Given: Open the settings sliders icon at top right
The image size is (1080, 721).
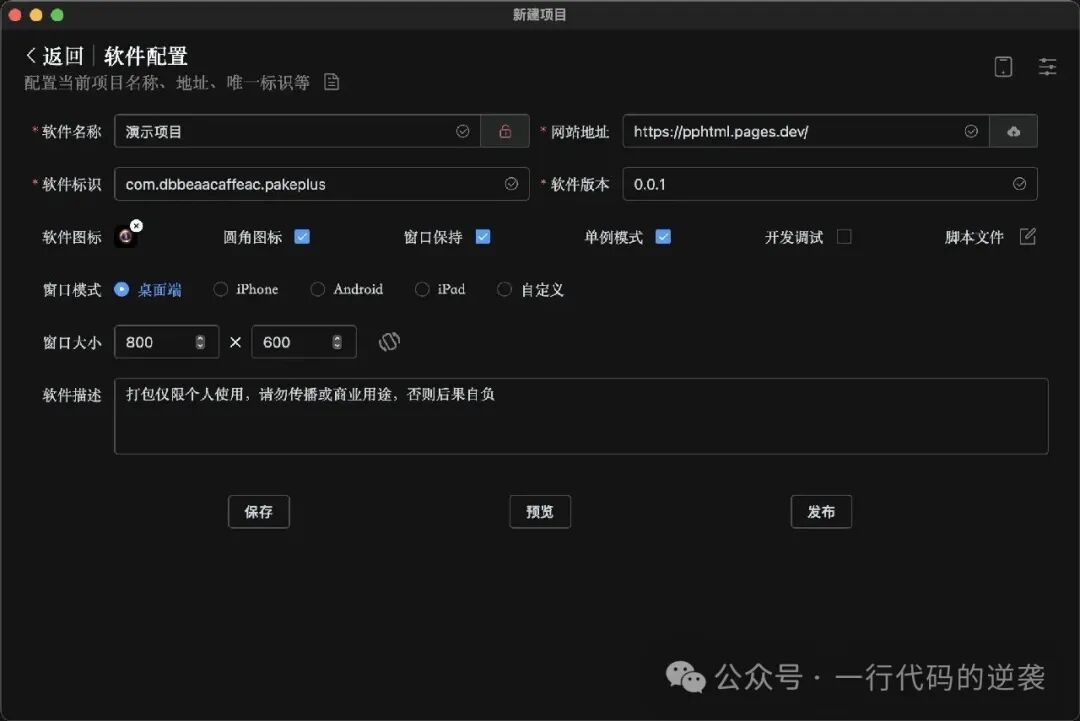Looking at the screenshot, I should click(x=1047, y=67).
